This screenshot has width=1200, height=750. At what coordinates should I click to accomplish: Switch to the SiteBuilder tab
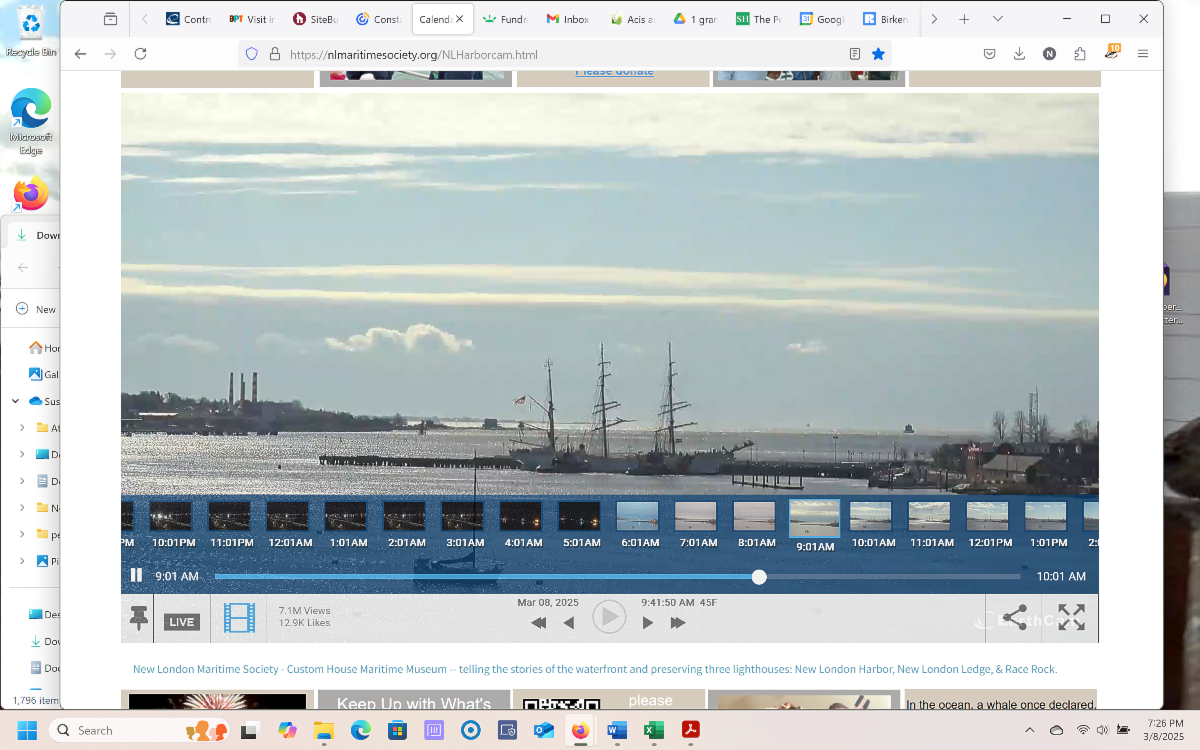(316, 19)
